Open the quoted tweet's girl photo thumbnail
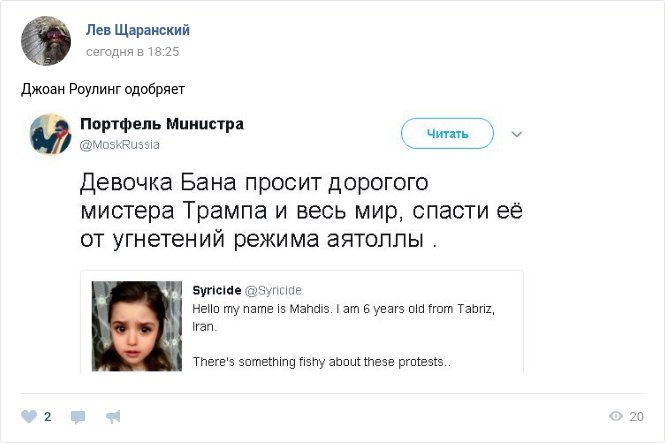This screenshot has height=443, width=665. coord(137,326)
